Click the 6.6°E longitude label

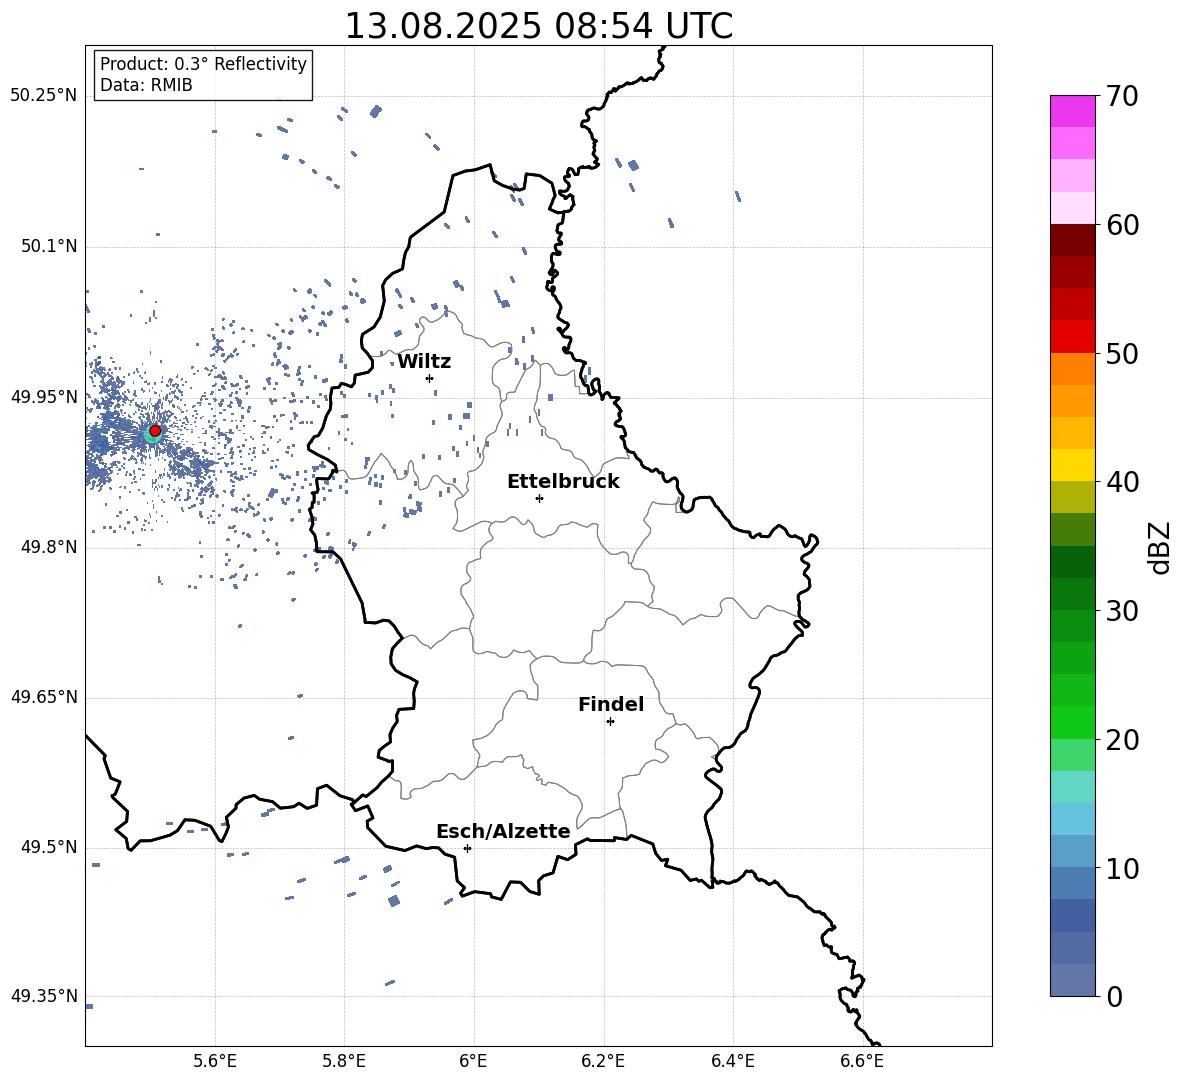coord(862,1061)
